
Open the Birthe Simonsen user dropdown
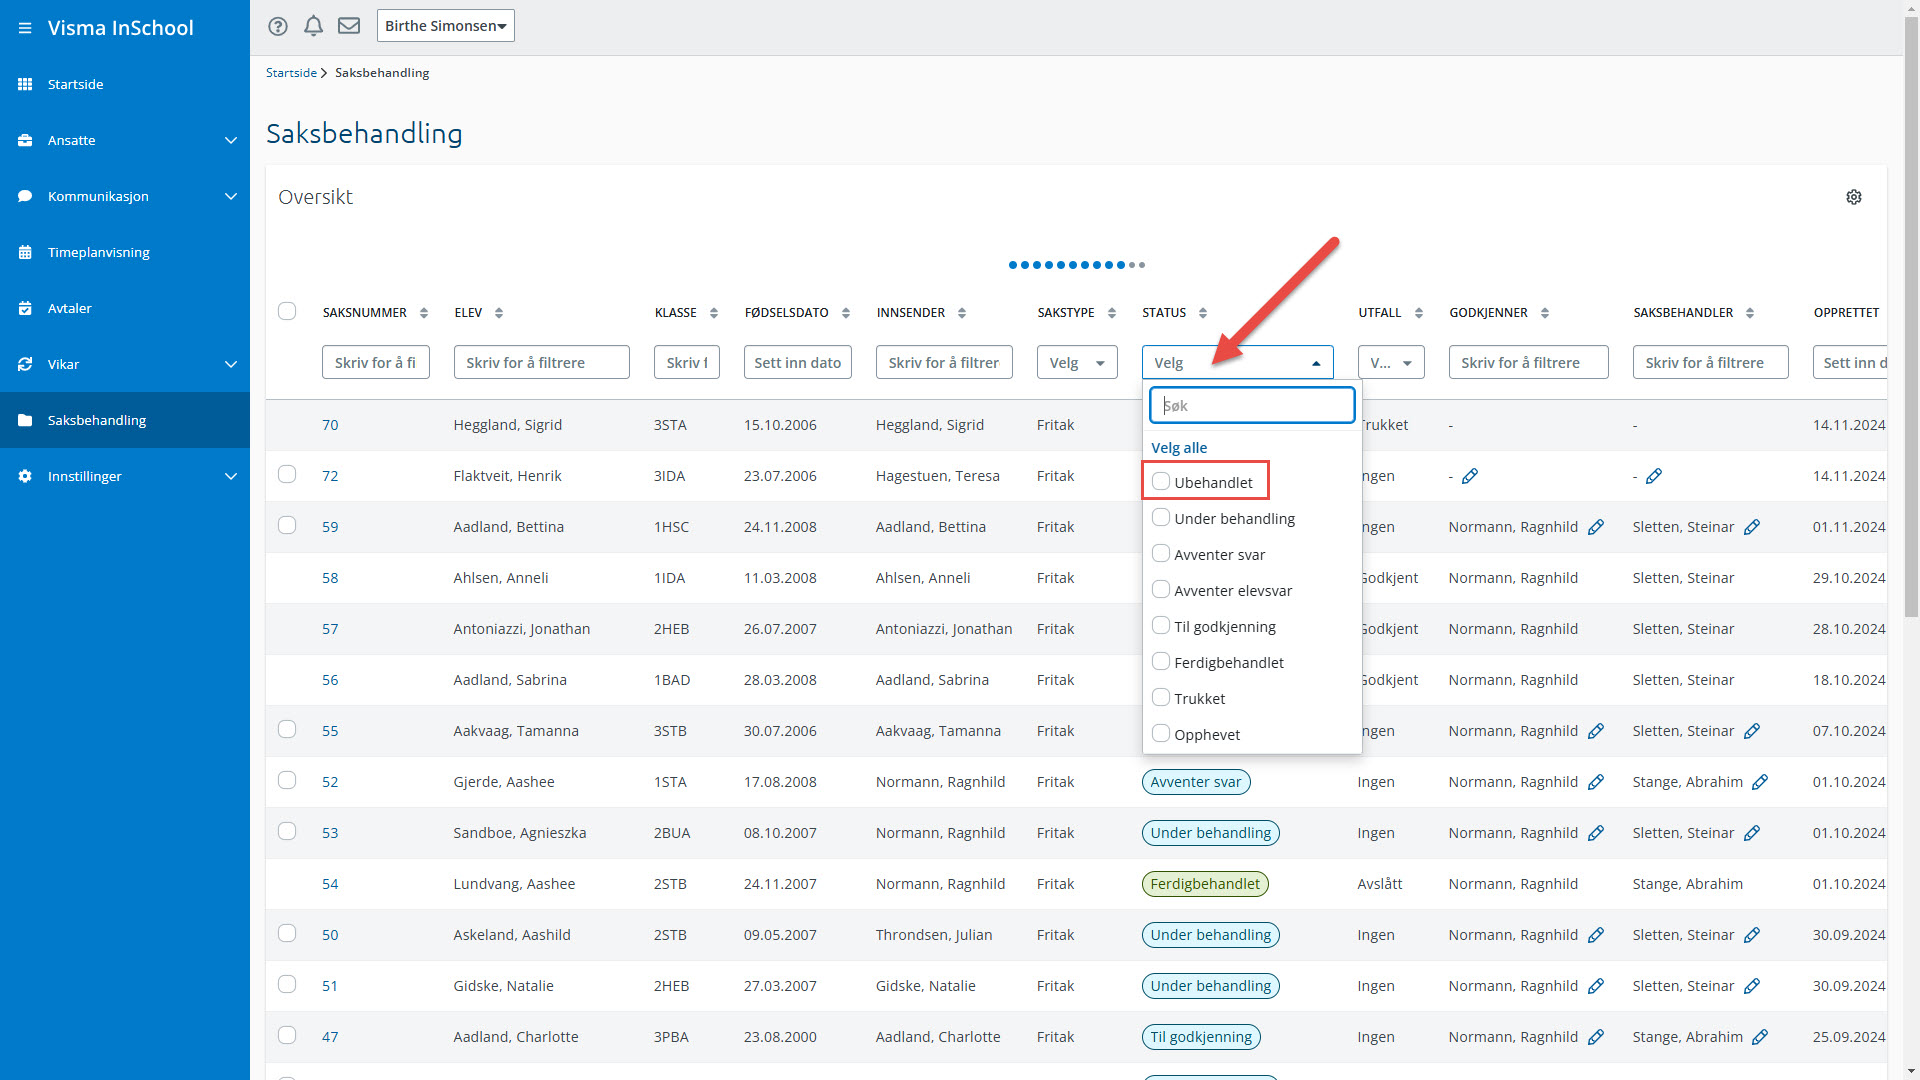(x=445, y=26)
